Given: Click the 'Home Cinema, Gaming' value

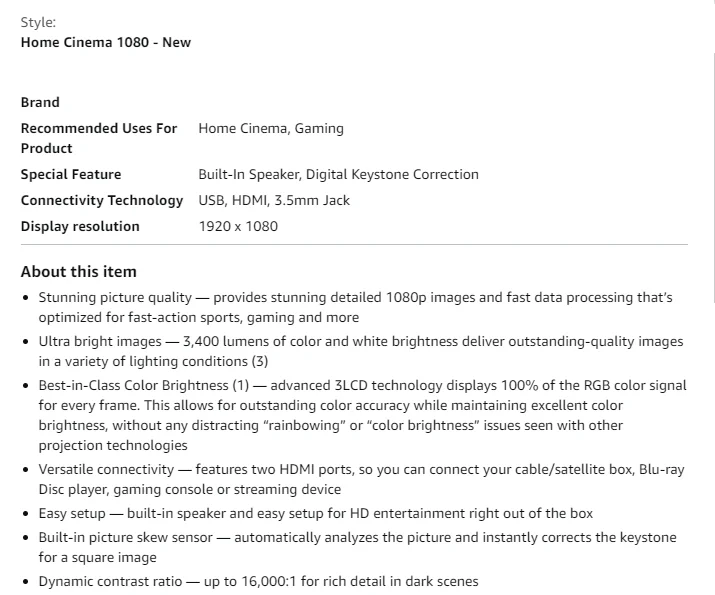Looking at the screenshot, I should click(270, 128).
